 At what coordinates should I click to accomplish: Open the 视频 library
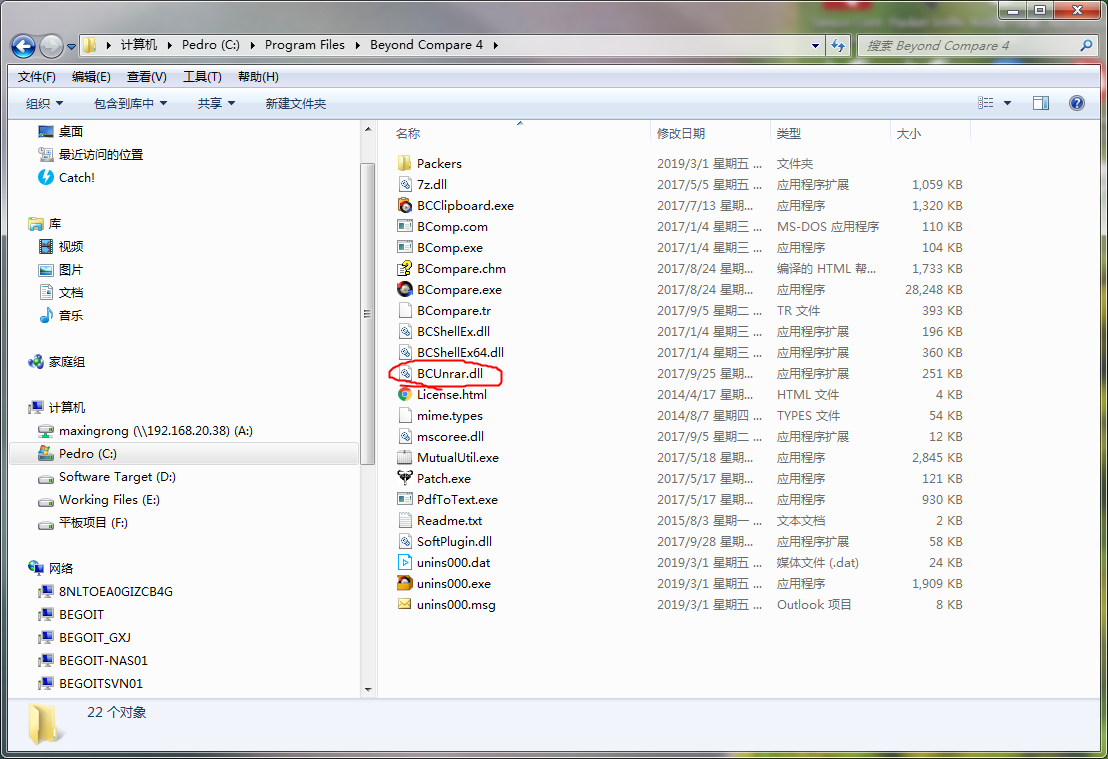click(x=61, y=246)
